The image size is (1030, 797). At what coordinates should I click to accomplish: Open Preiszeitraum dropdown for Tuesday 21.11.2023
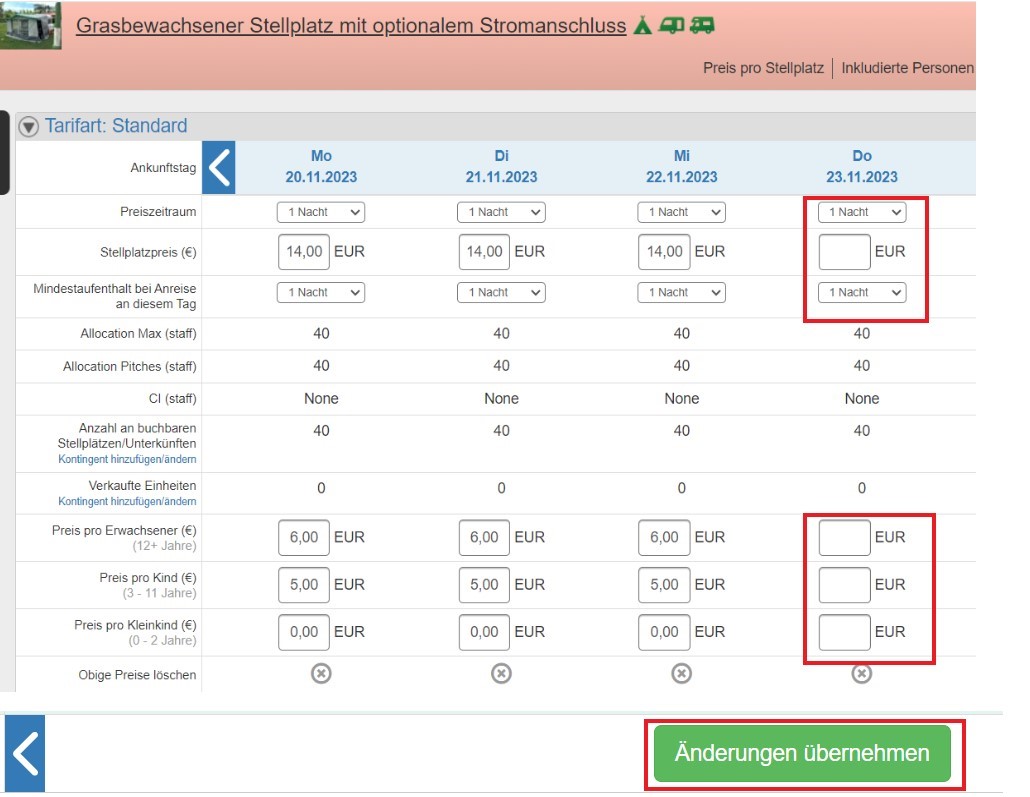[501, 212]
